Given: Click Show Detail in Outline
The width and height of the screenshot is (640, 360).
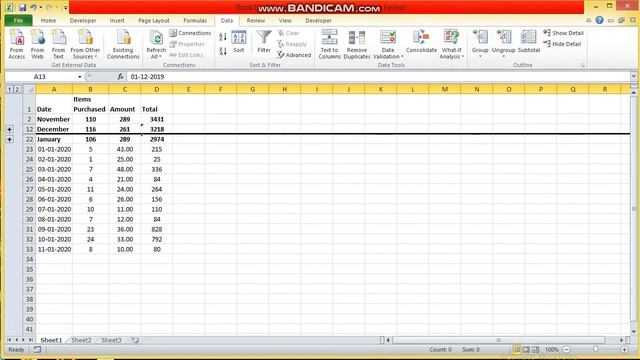Looking at the screenshot, I should click(564, 33).
